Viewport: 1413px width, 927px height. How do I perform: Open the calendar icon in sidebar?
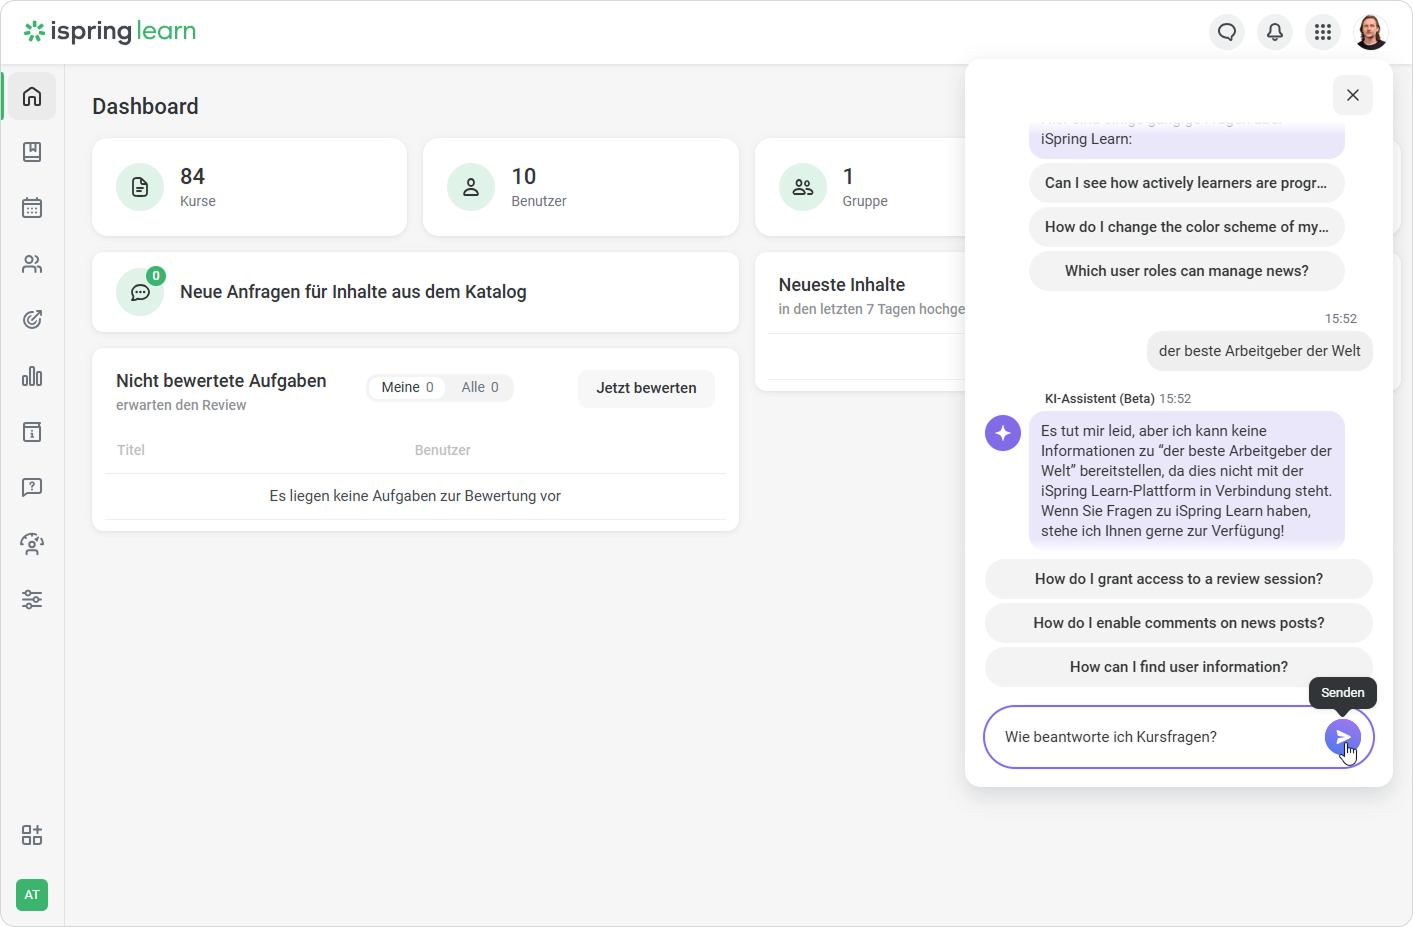(x=32, y=208)
